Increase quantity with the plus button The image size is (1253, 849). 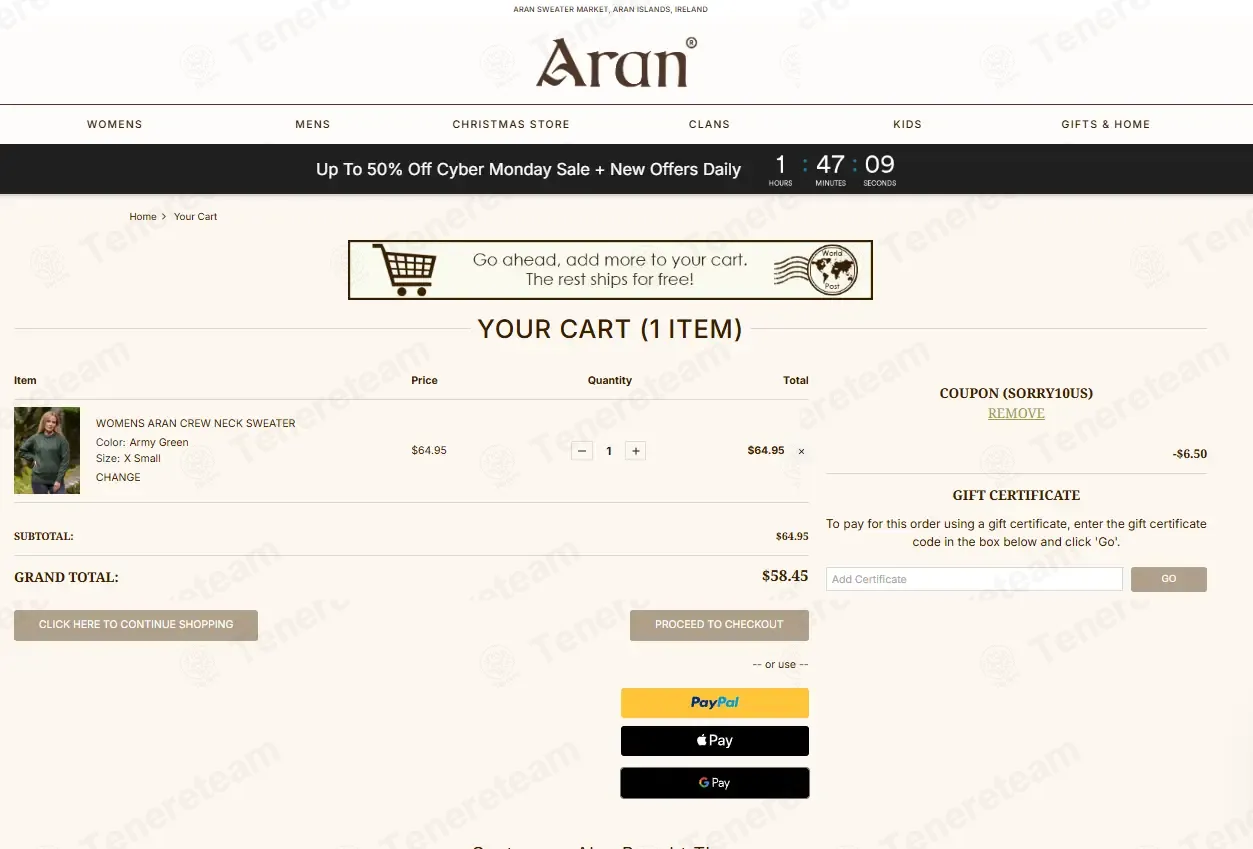635,451
